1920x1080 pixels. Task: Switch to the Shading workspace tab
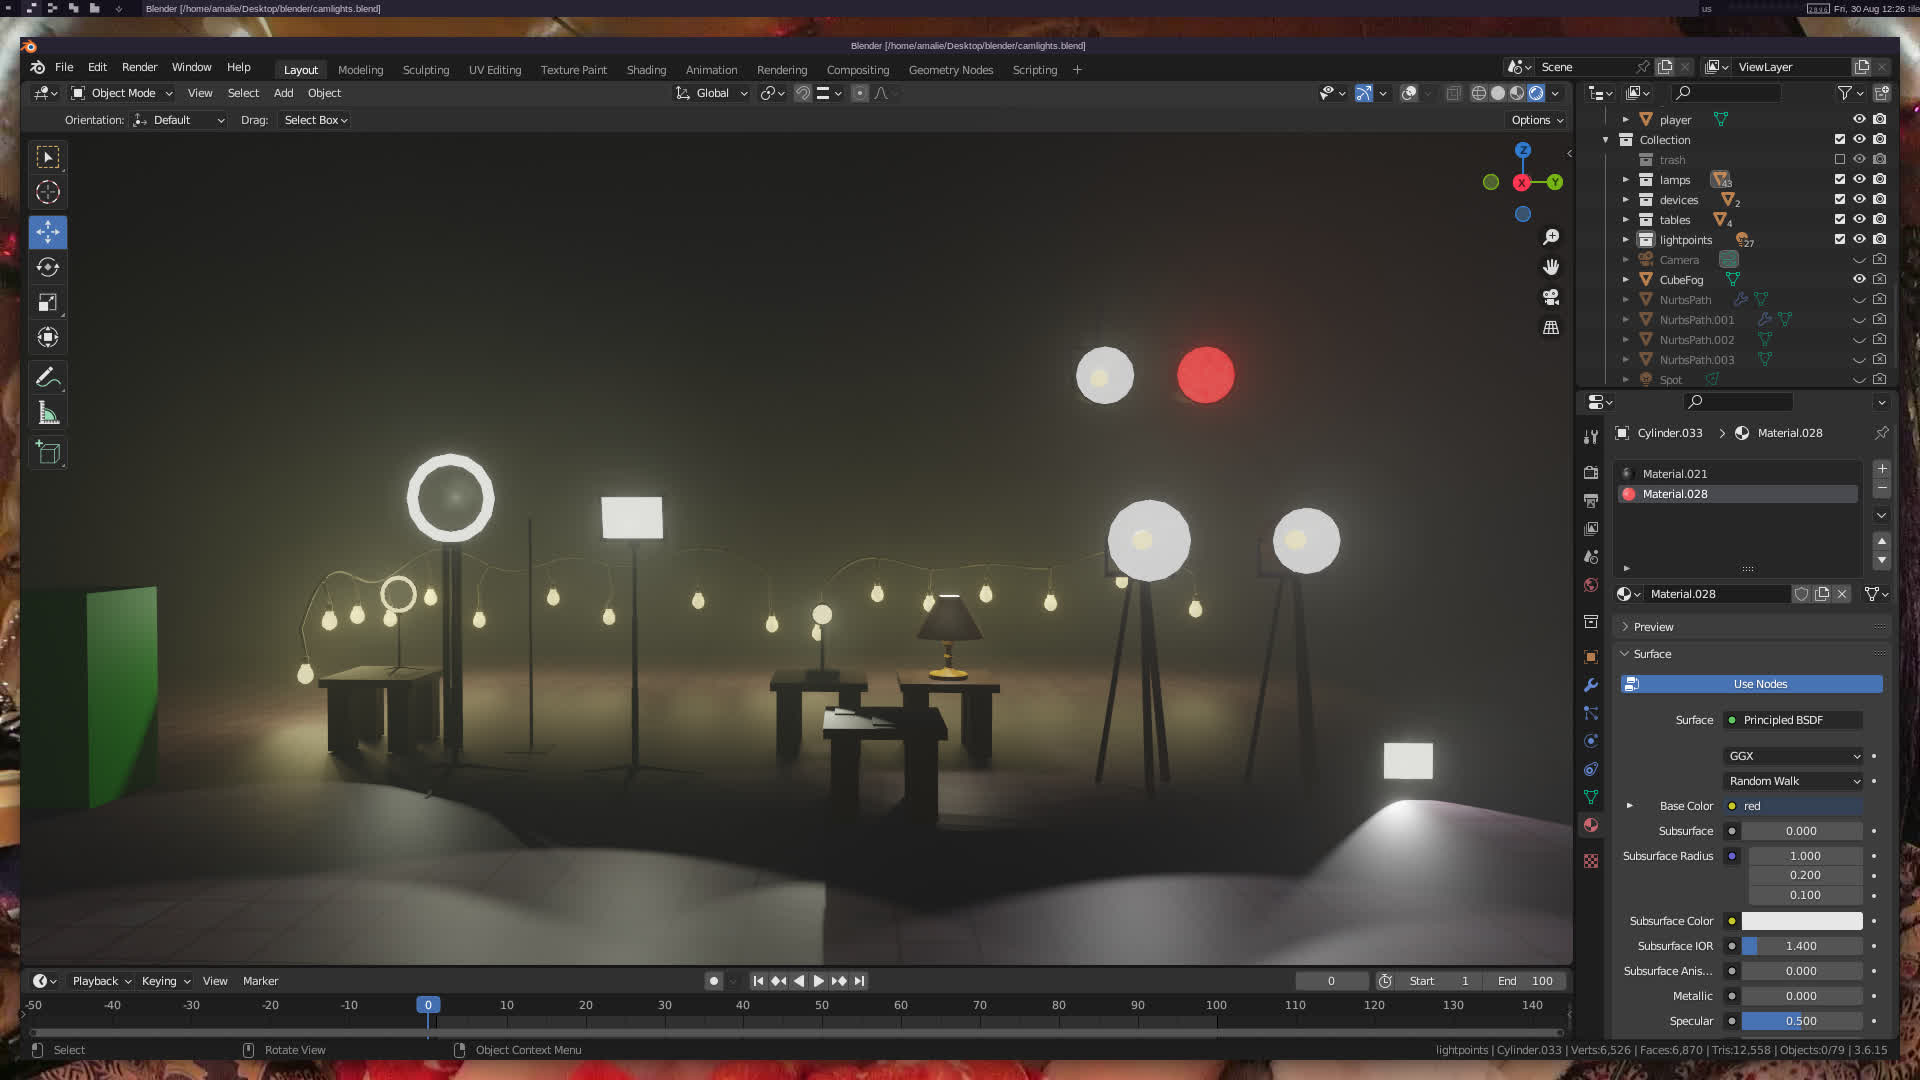click(x=646, y=70)
